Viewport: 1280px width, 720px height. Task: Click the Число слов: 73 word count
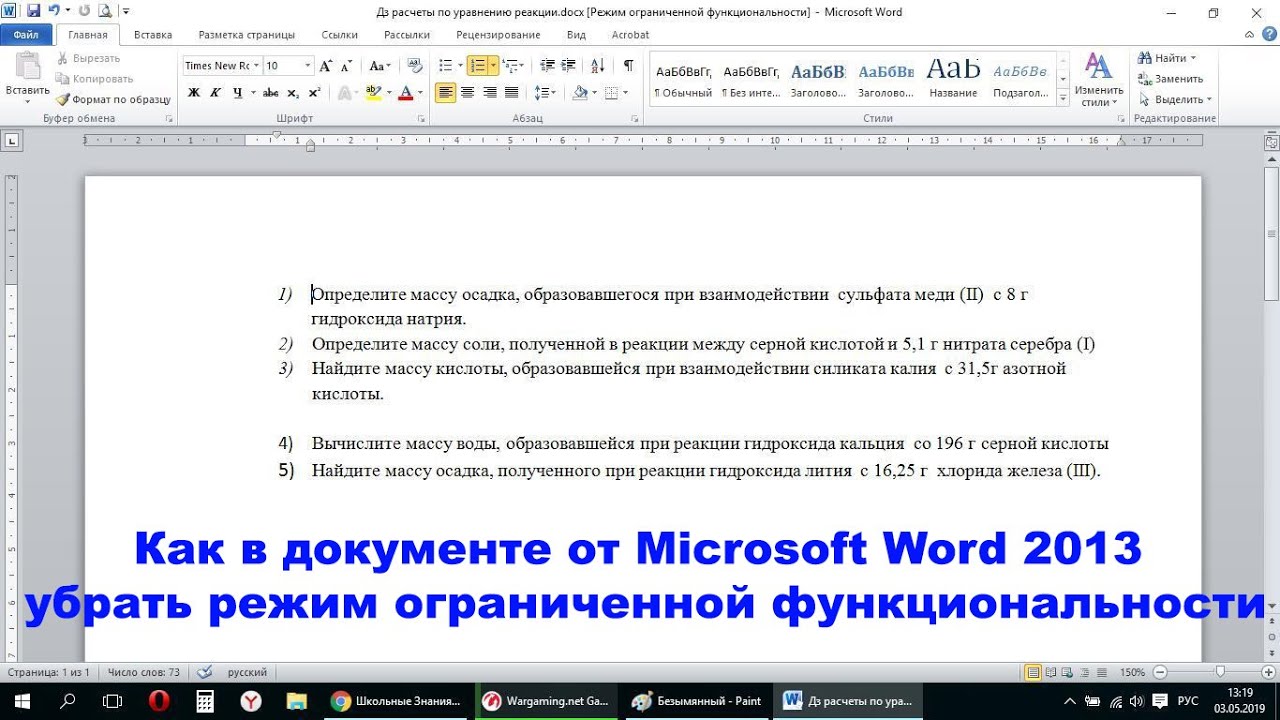[143, 672]
